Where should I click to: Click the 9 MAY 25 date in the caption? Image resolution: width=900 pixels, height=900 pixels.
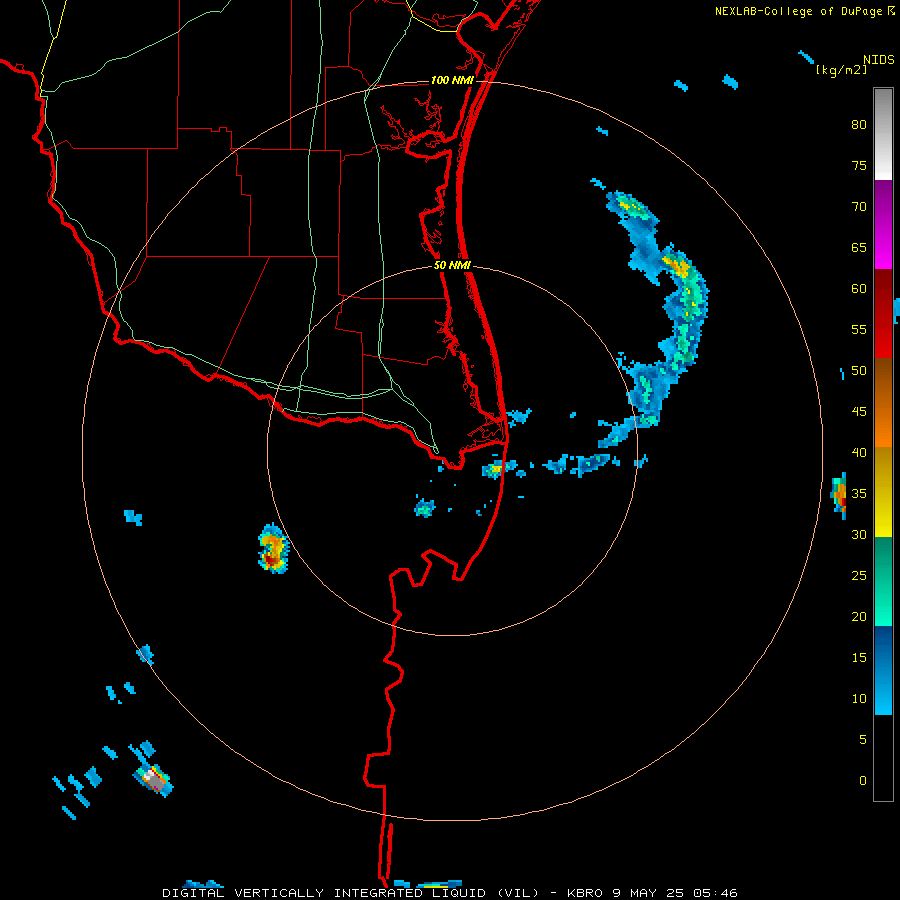click(649, 893)
